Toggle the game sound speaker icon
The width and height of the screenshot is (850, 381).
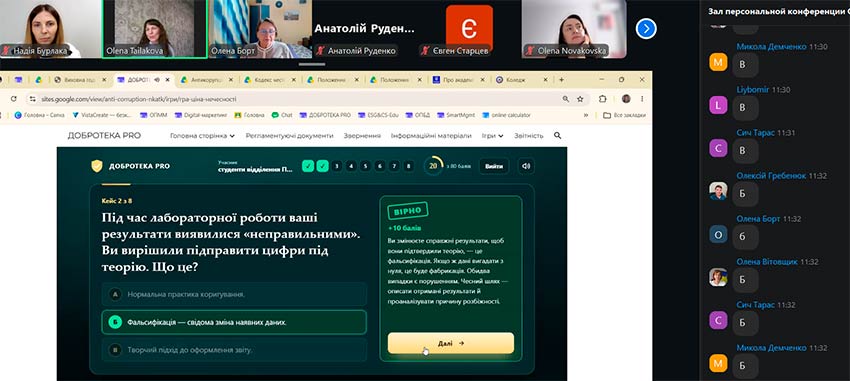525,166
